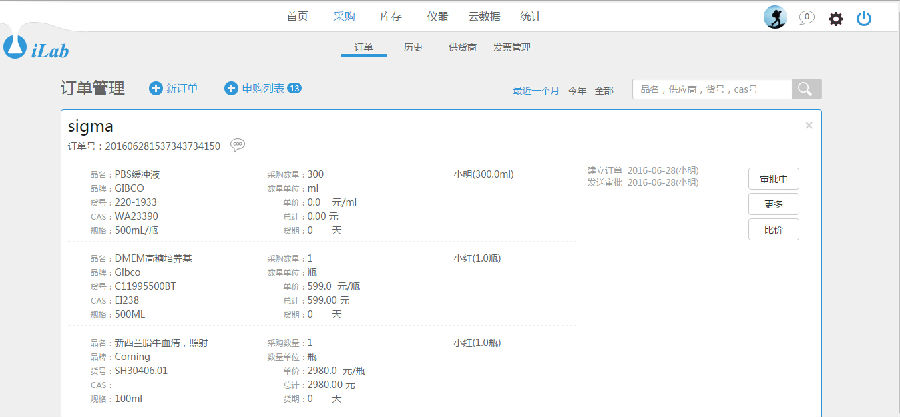Click the 比价 compare price button
The width and height of the screenshot is (900, 417).
773,230
